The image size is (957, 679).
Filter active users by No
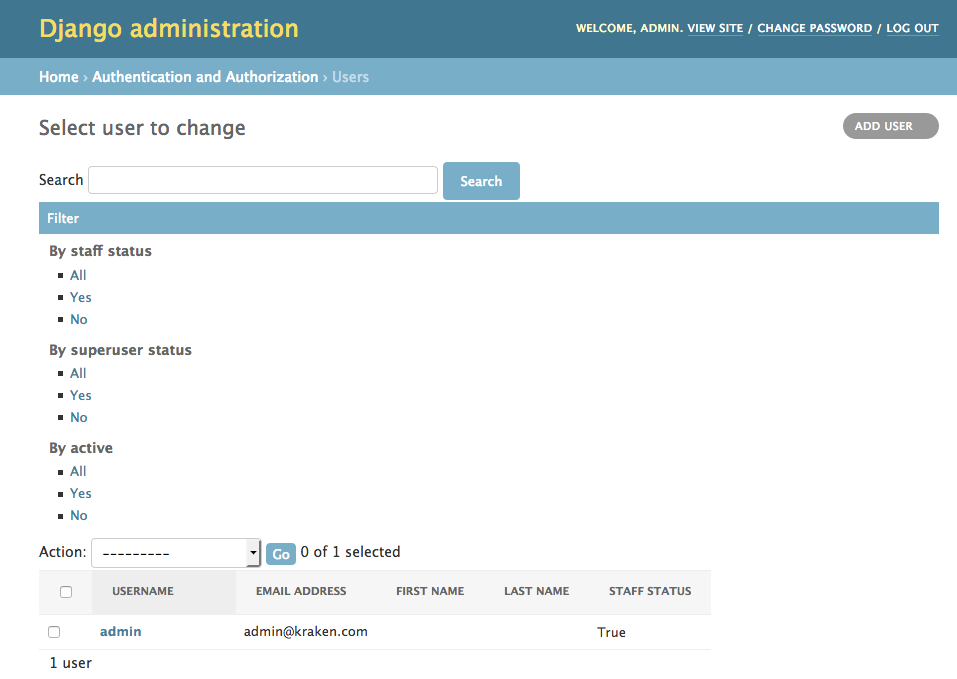79,516
